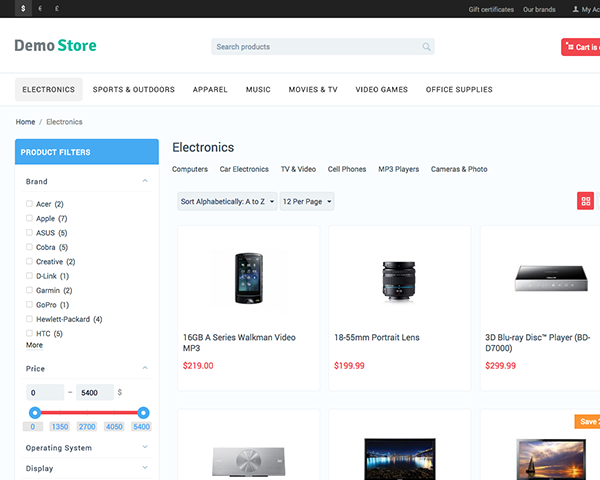
Task: Switch currency to pound sterling
Action: [57, 8]
